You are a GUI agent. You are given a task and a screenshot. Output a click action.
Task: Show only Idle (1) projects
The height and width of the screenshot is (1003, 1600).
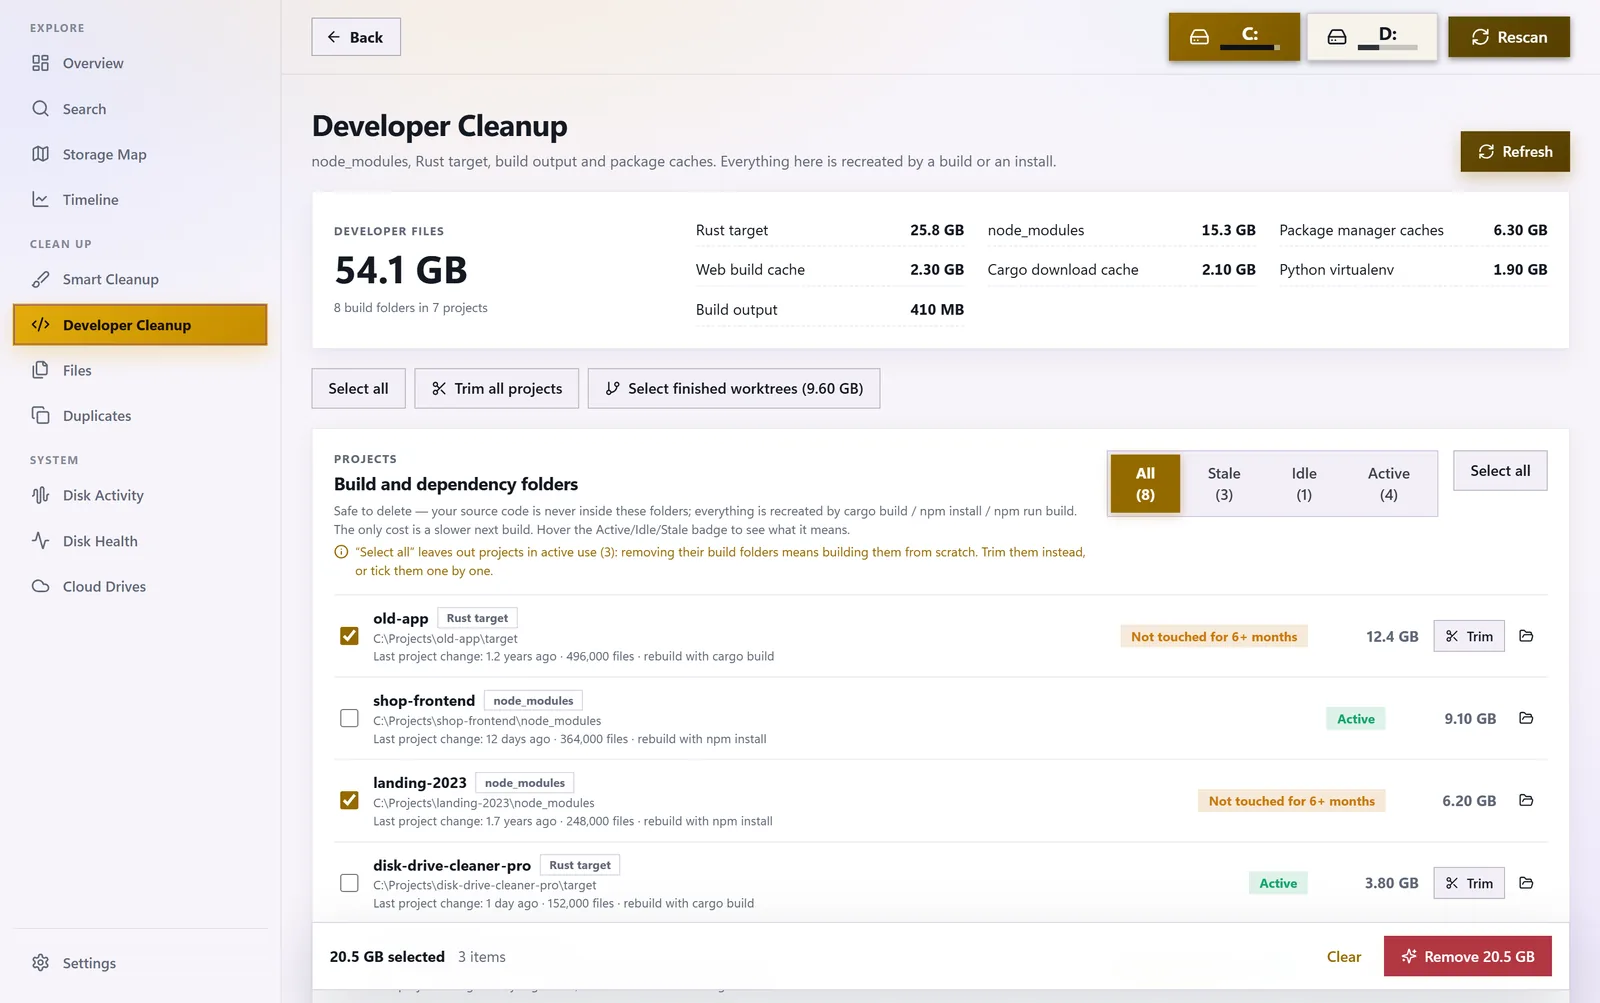[x=1304, y=484]
